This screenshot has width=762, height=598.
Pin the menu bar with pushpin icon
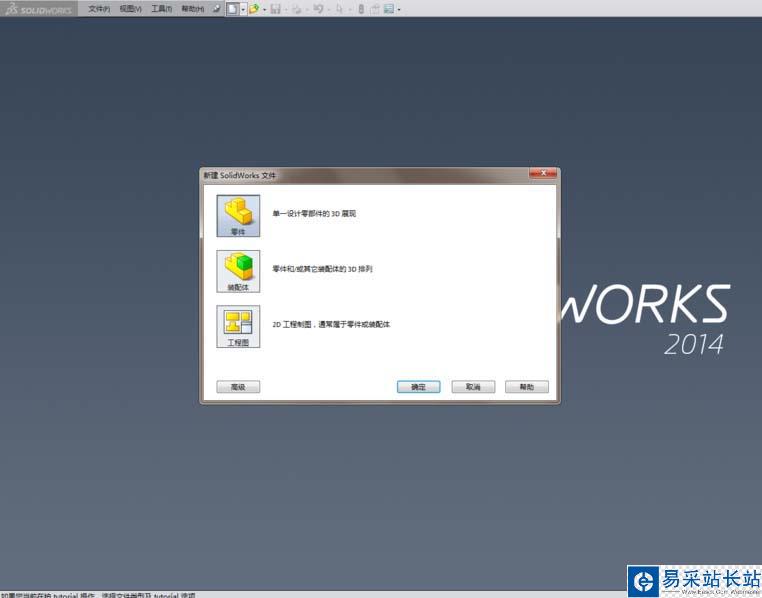coord(216,9)
